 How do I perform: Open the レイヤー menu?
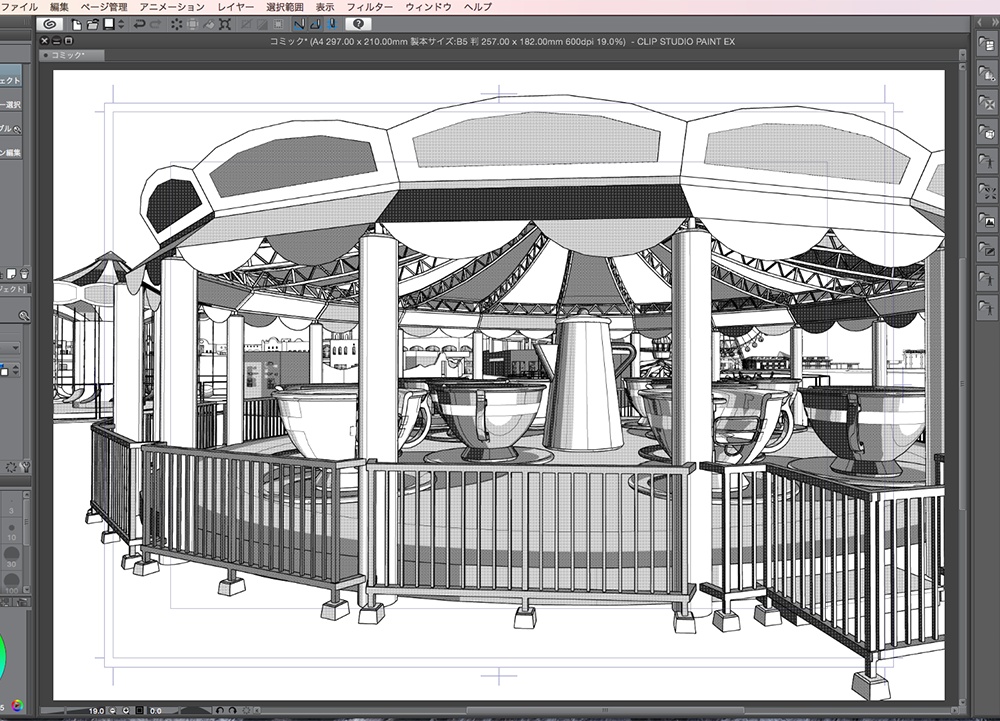[x=236, y=7]
